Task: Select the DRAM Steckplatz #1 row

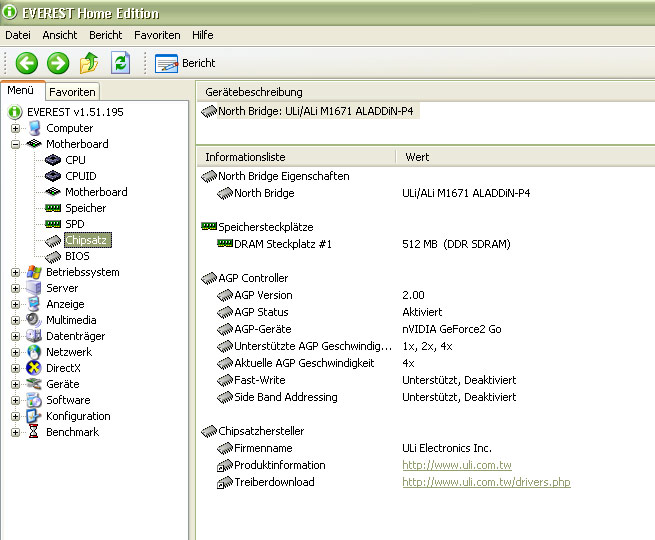Action: point(363,244)
